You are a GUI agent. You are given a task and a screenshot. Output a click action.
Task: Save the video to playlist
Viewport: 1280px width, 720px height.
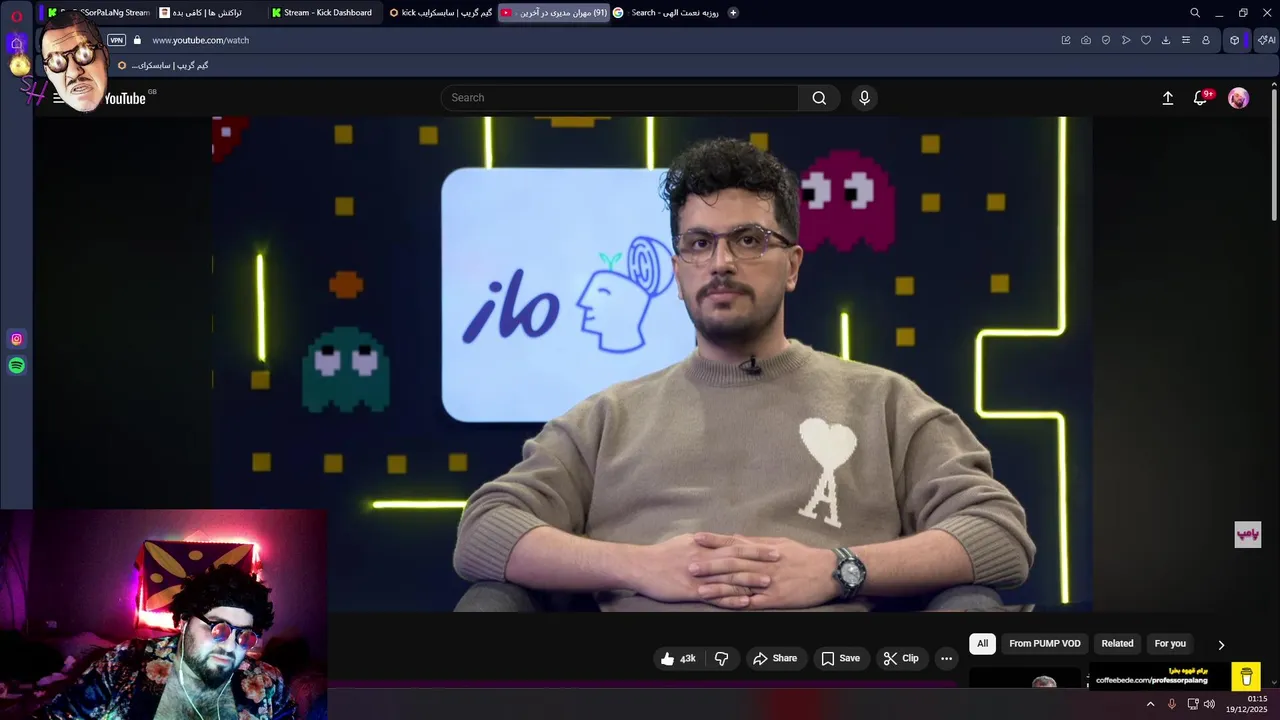pyautogui.click(x=840, y=658)
